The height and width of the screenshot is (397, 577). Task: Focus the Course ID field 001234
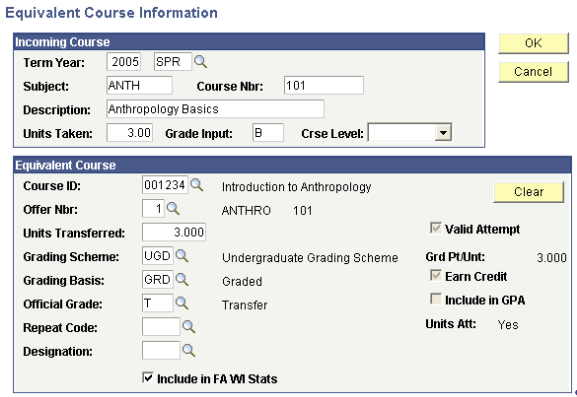165,185
